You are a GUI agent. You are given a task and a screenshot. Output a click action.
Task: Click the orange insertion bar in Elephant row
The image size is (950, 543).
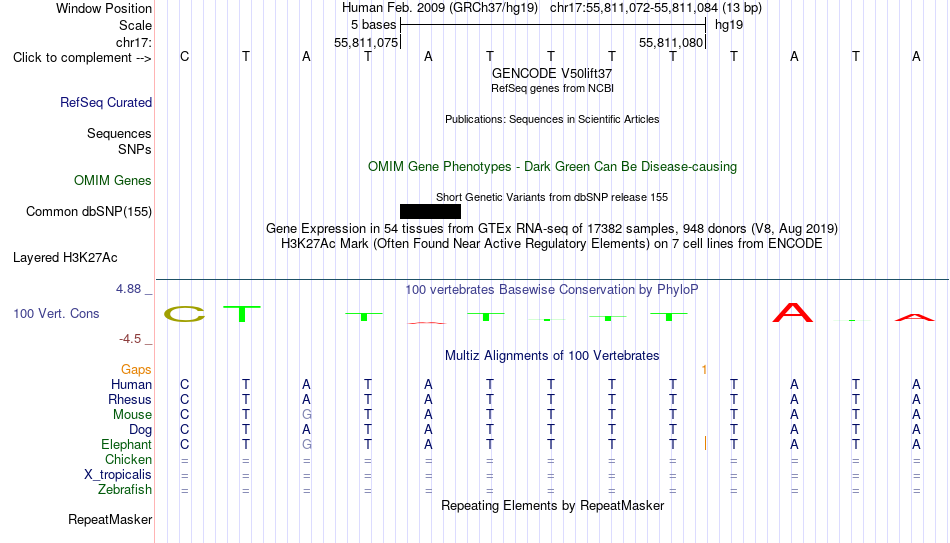click(x=705, y=444)
